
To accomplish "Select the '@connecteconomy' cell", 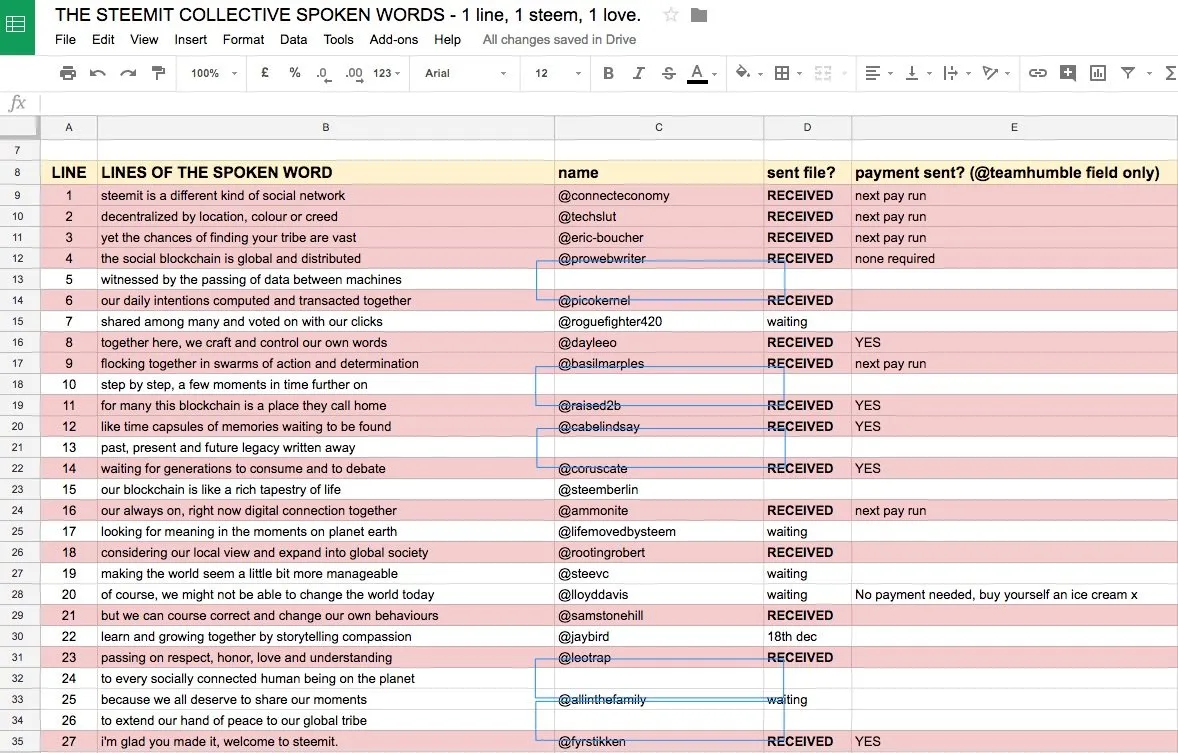I will 658,195.
